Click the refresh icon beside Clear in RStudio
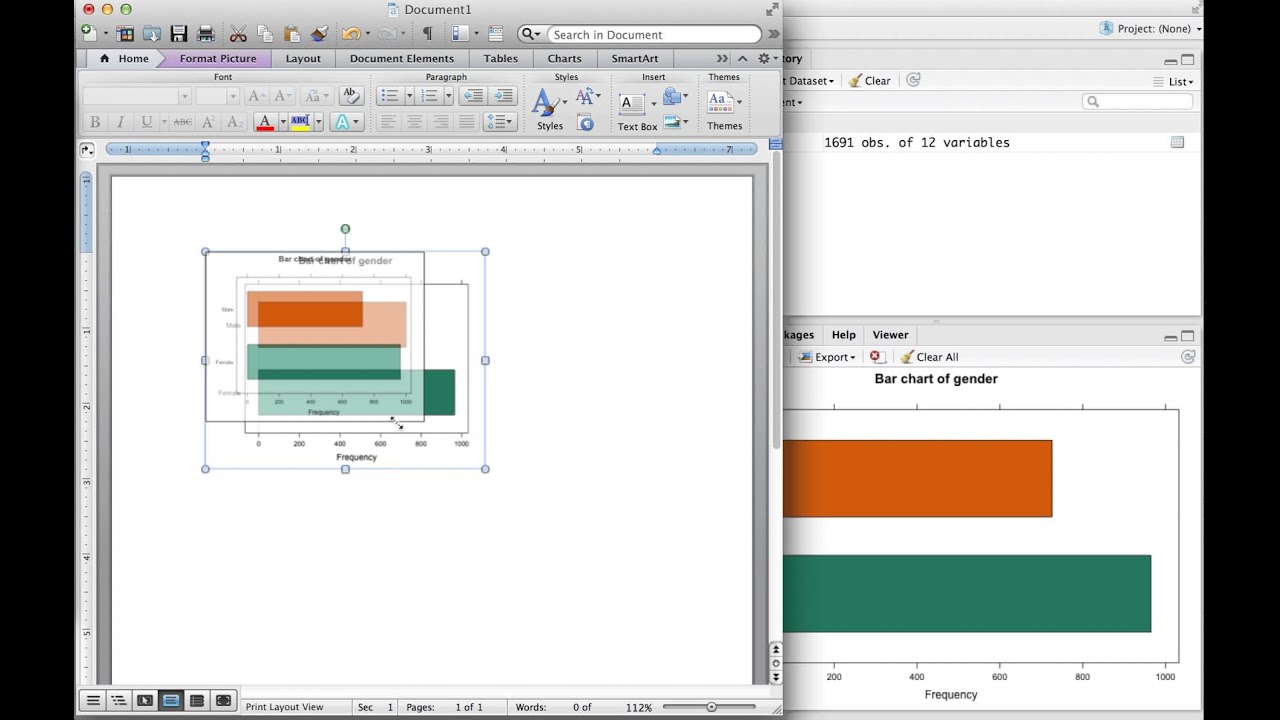The image size is (1280, 720). tap(913, 80)
